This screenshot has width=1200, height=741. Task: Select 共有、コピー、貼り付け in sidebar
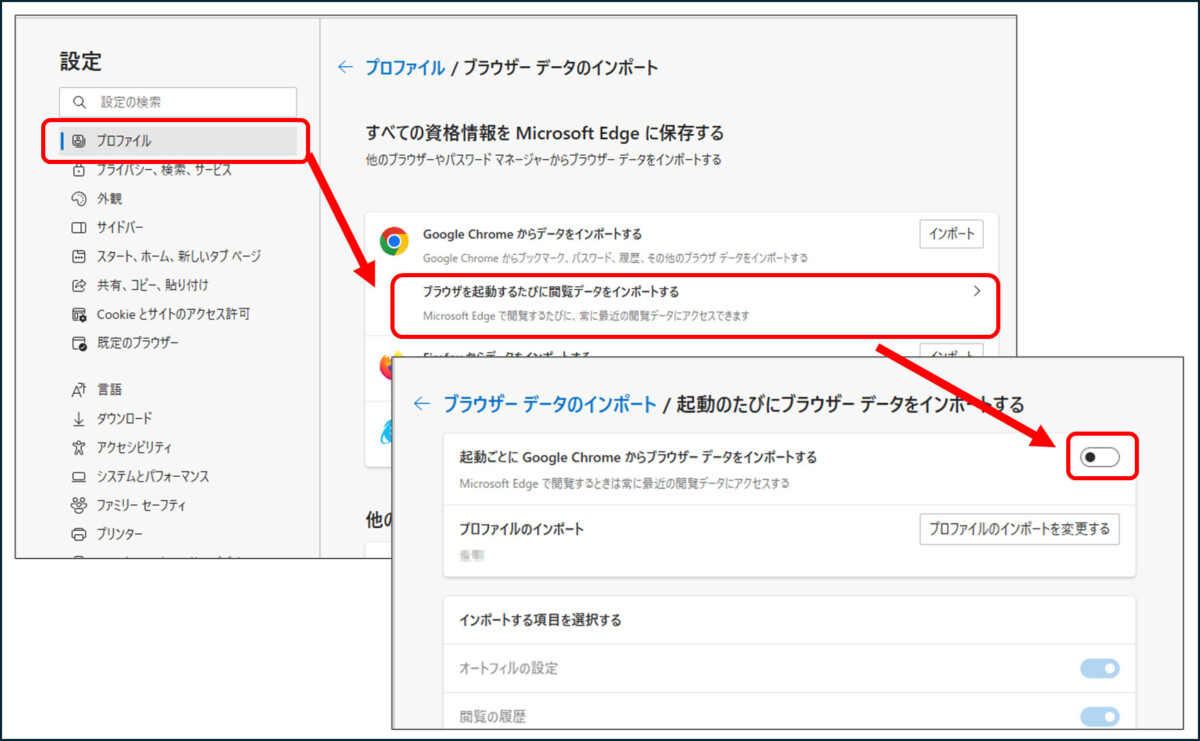click(x=153, y=285)
